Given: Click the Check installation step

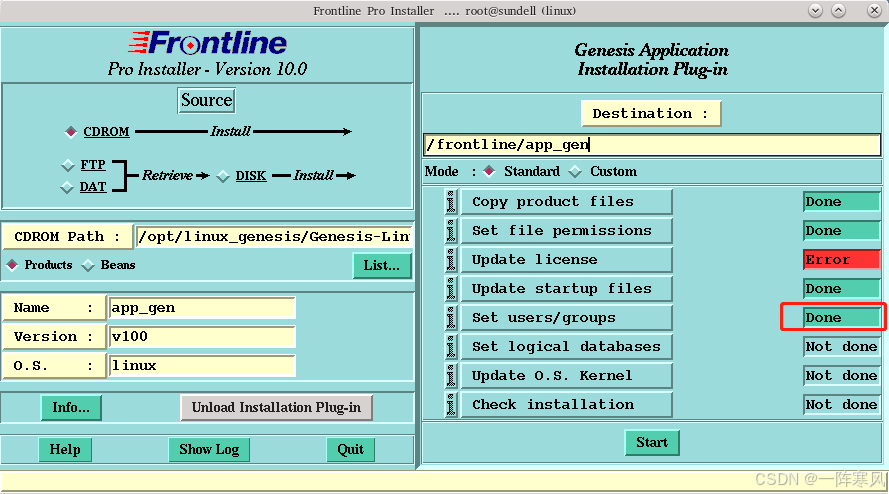Looking at the screenshot, I should click(x=566, y=404).
